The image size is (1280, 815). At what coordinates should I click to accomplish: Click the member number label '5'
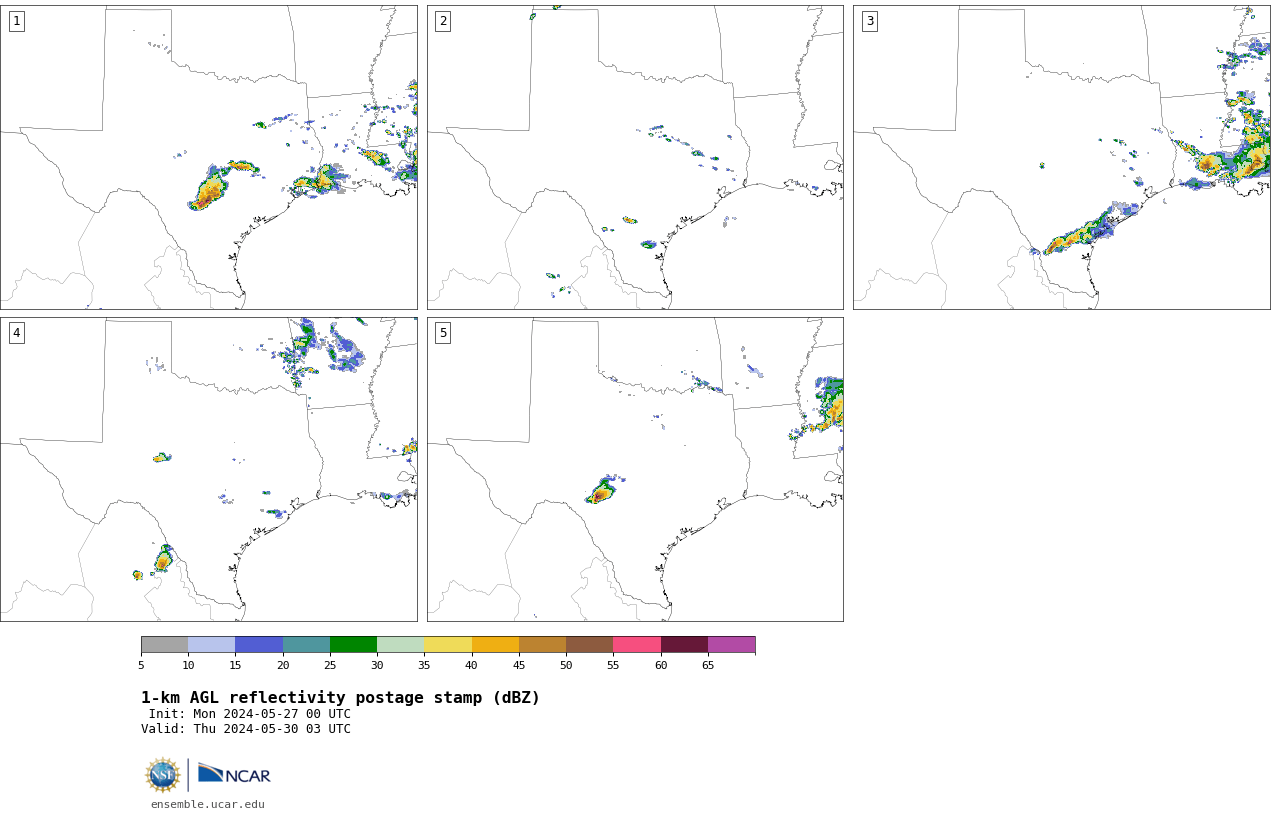(443, 333)
